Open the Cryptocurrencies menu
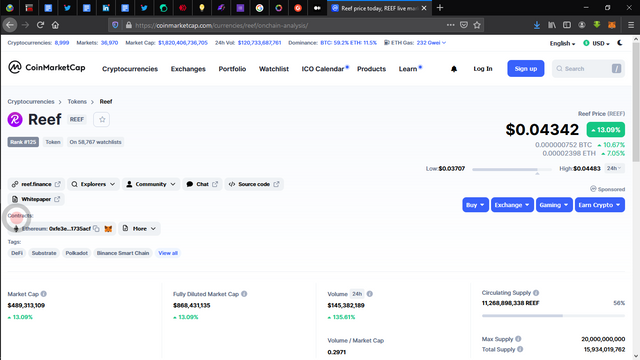 [130, 69]
